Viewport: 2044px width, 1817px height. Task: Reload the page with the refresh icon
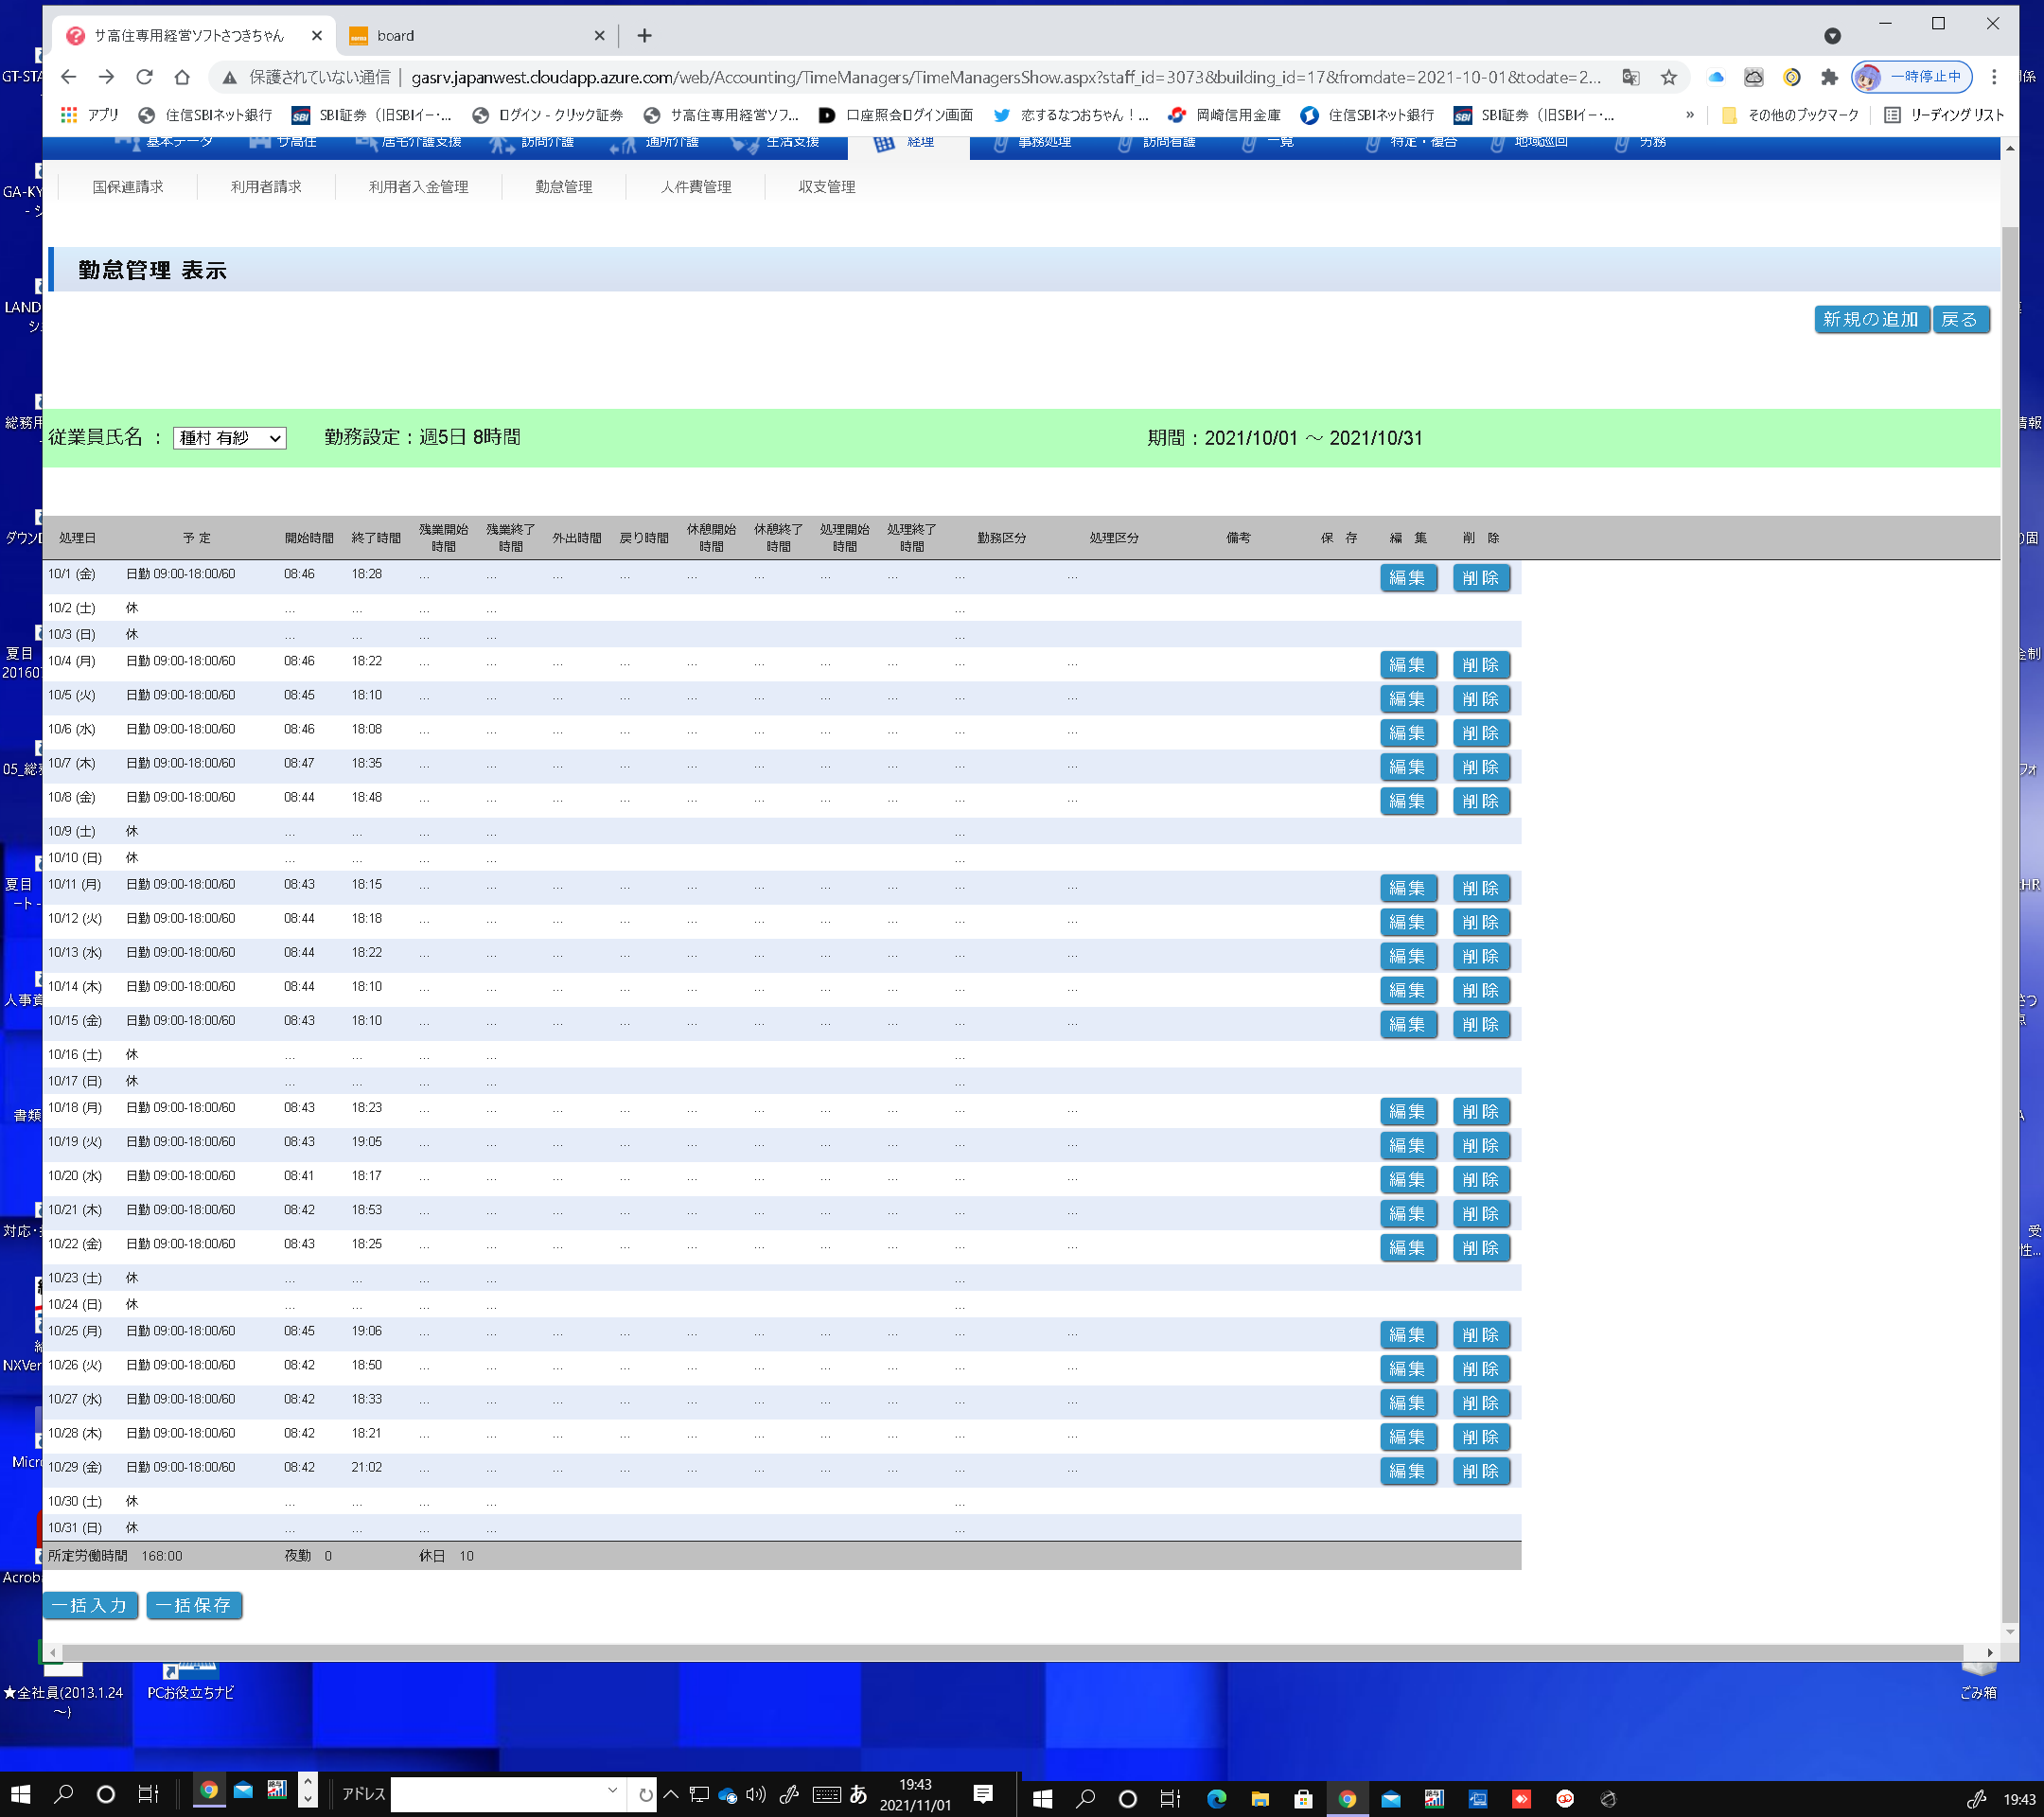tap(144, 77)
